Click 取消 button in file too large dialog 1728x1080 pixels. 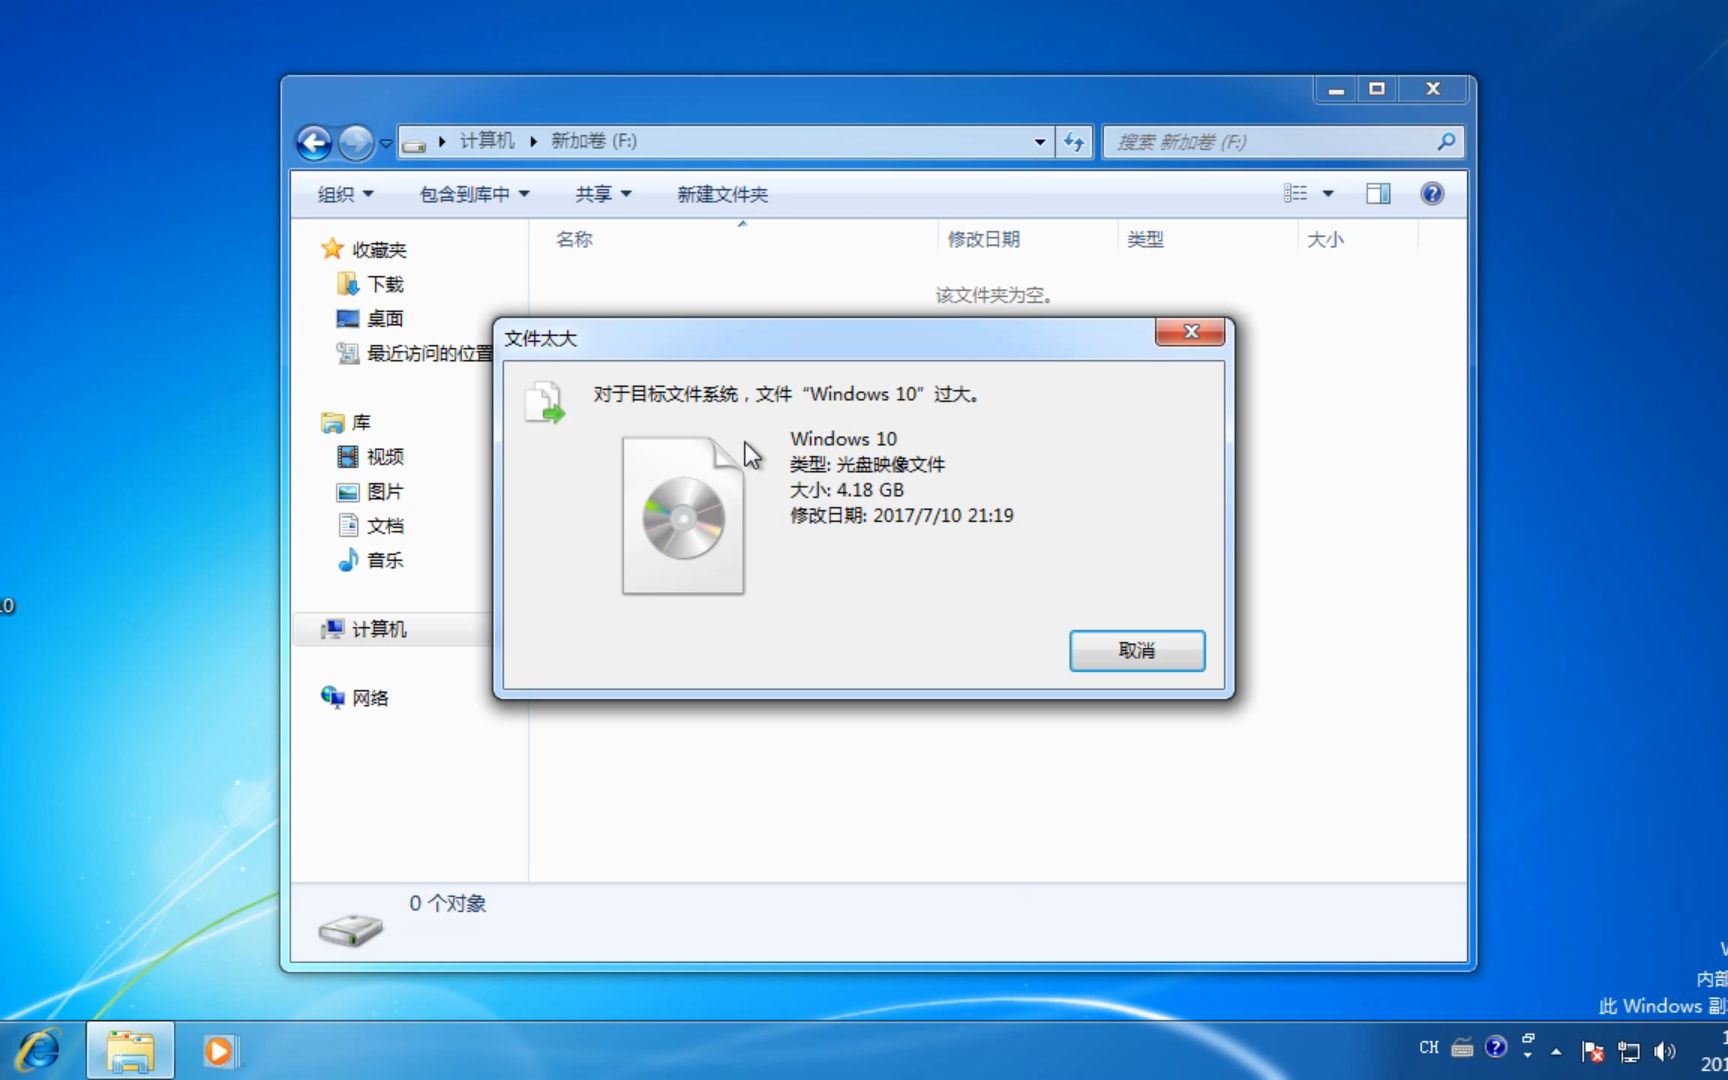pos(1137,650)
